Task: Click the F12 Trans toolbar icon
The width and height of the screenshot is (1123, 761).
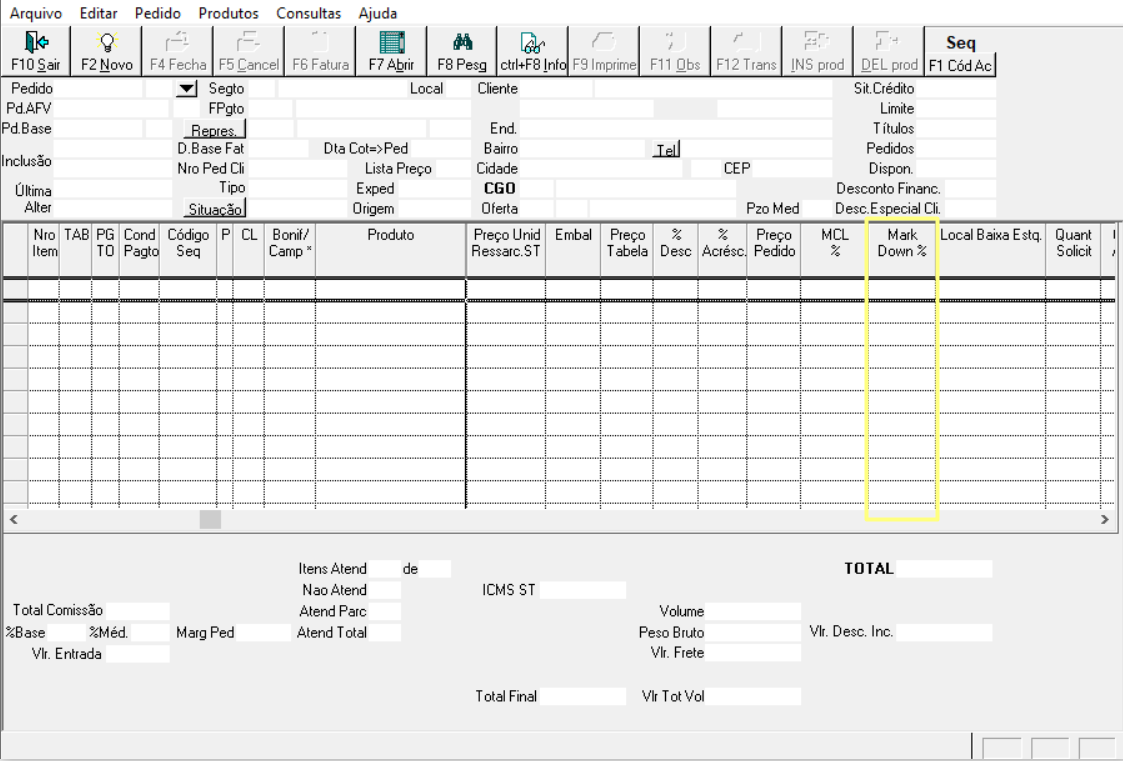Action: 746,51
